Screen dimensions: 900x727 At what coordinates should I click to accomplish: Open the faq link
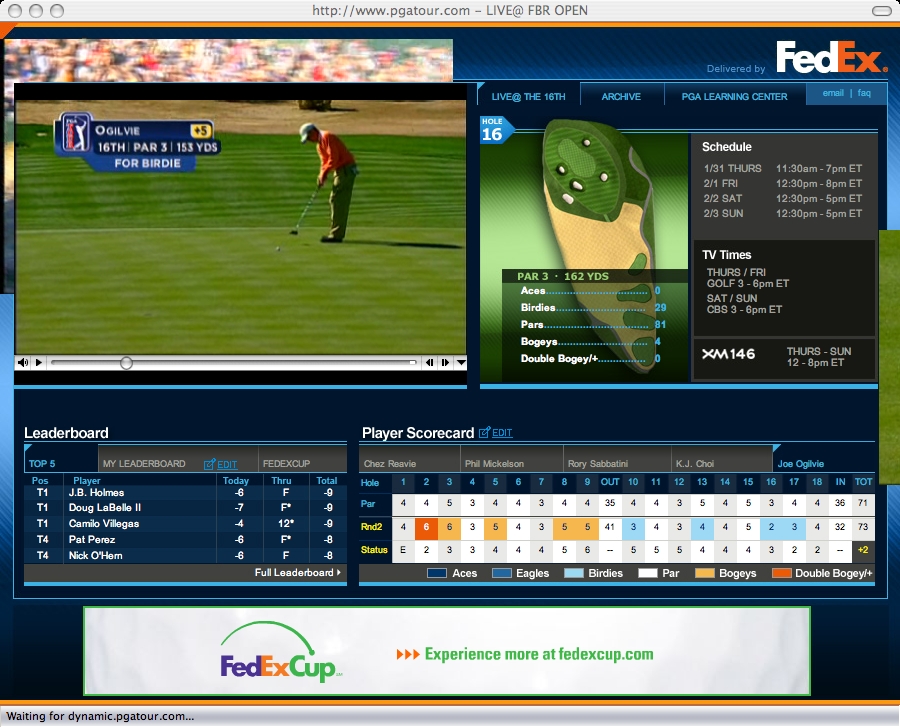864,93
